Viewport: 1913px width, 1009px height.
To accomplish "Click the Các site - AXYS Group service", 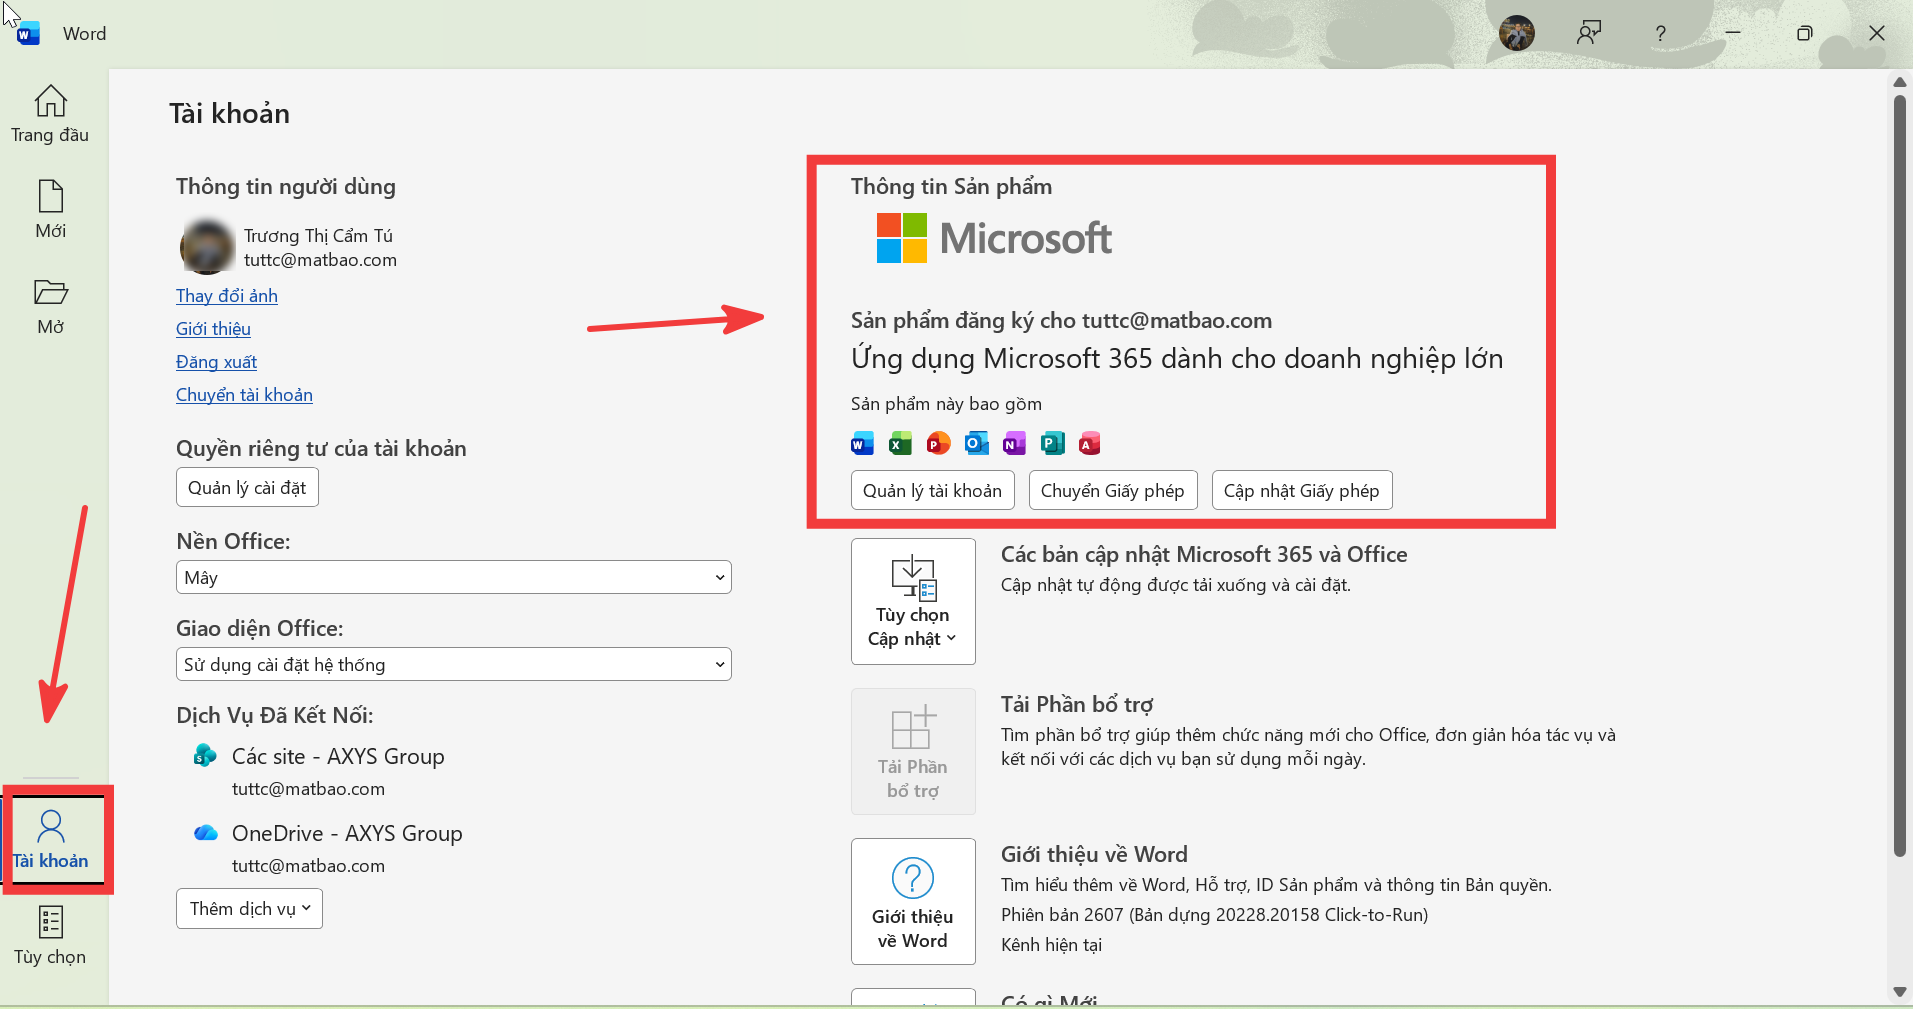I will (338, 756).
